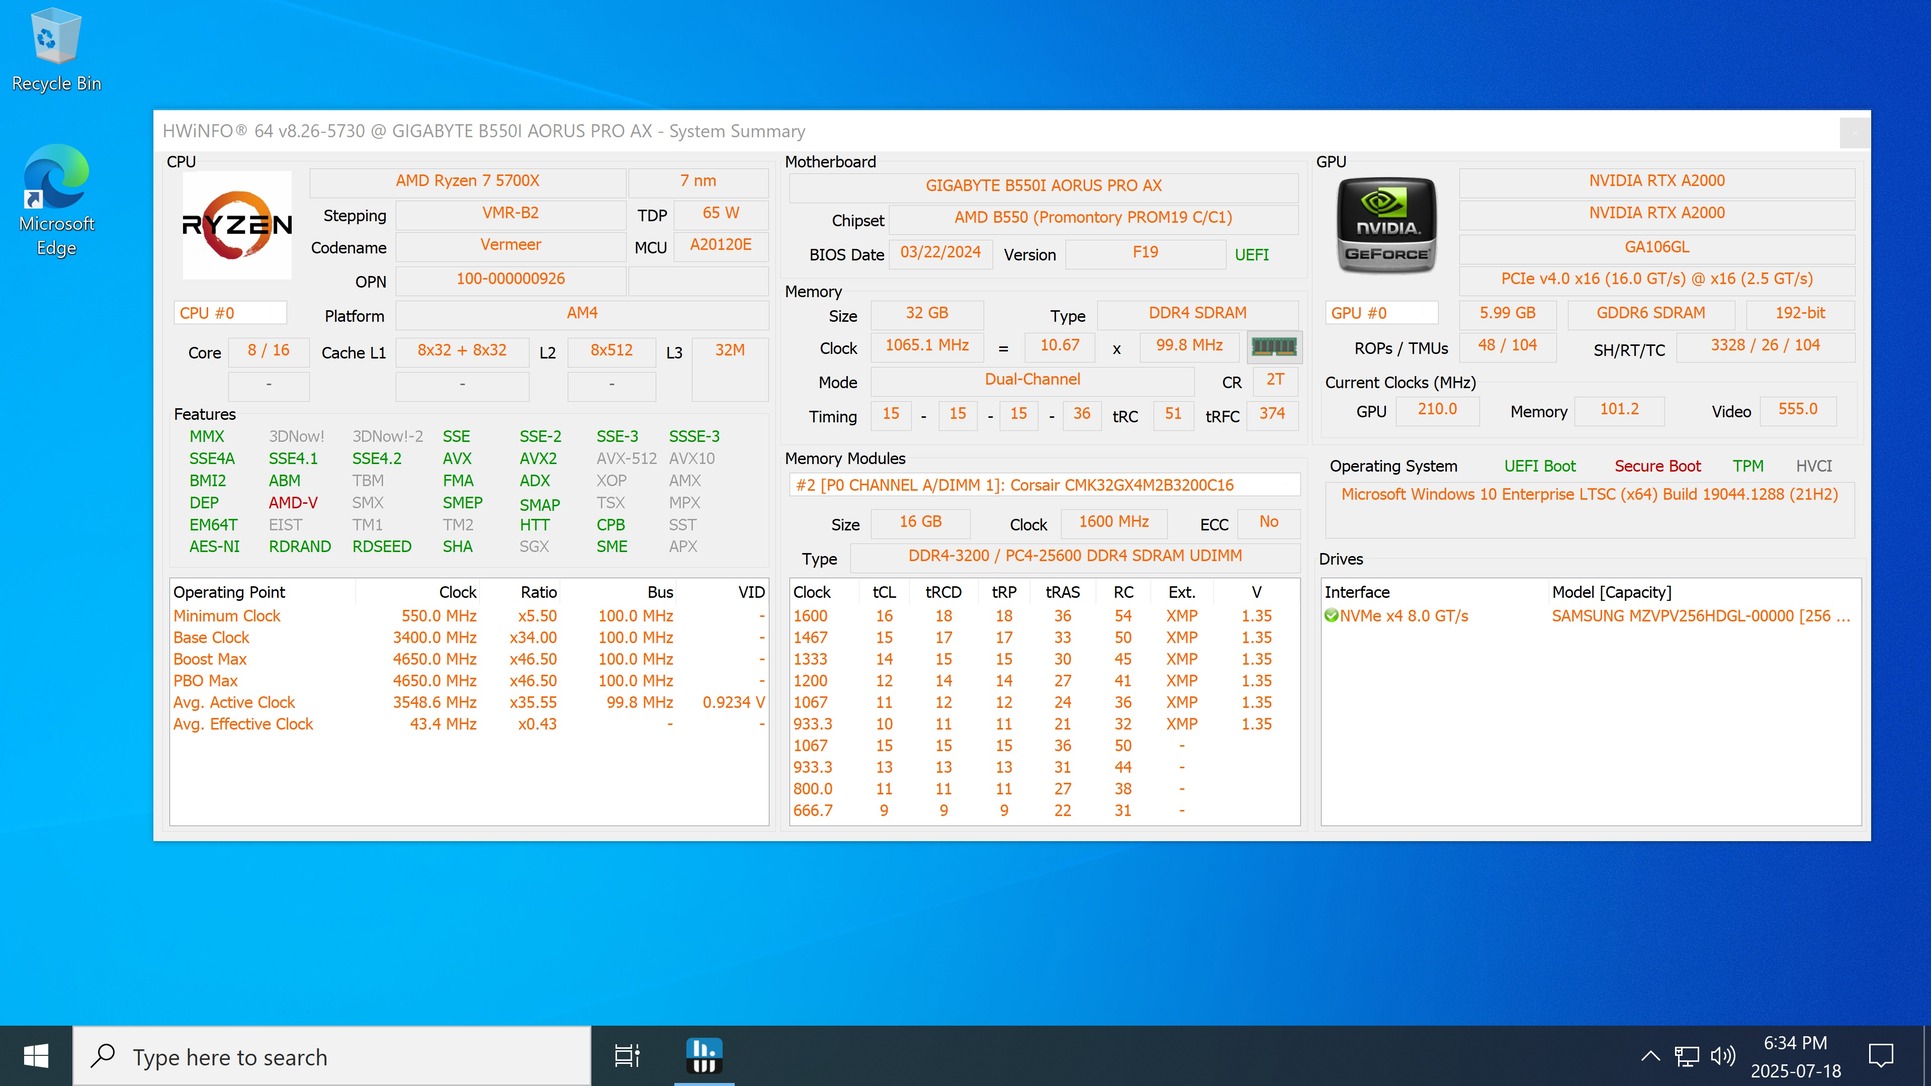Click the GIGABYTE B550I AORUS PRO AX field
This screenshot has height=1086, width=1931.
(1043, 186)
